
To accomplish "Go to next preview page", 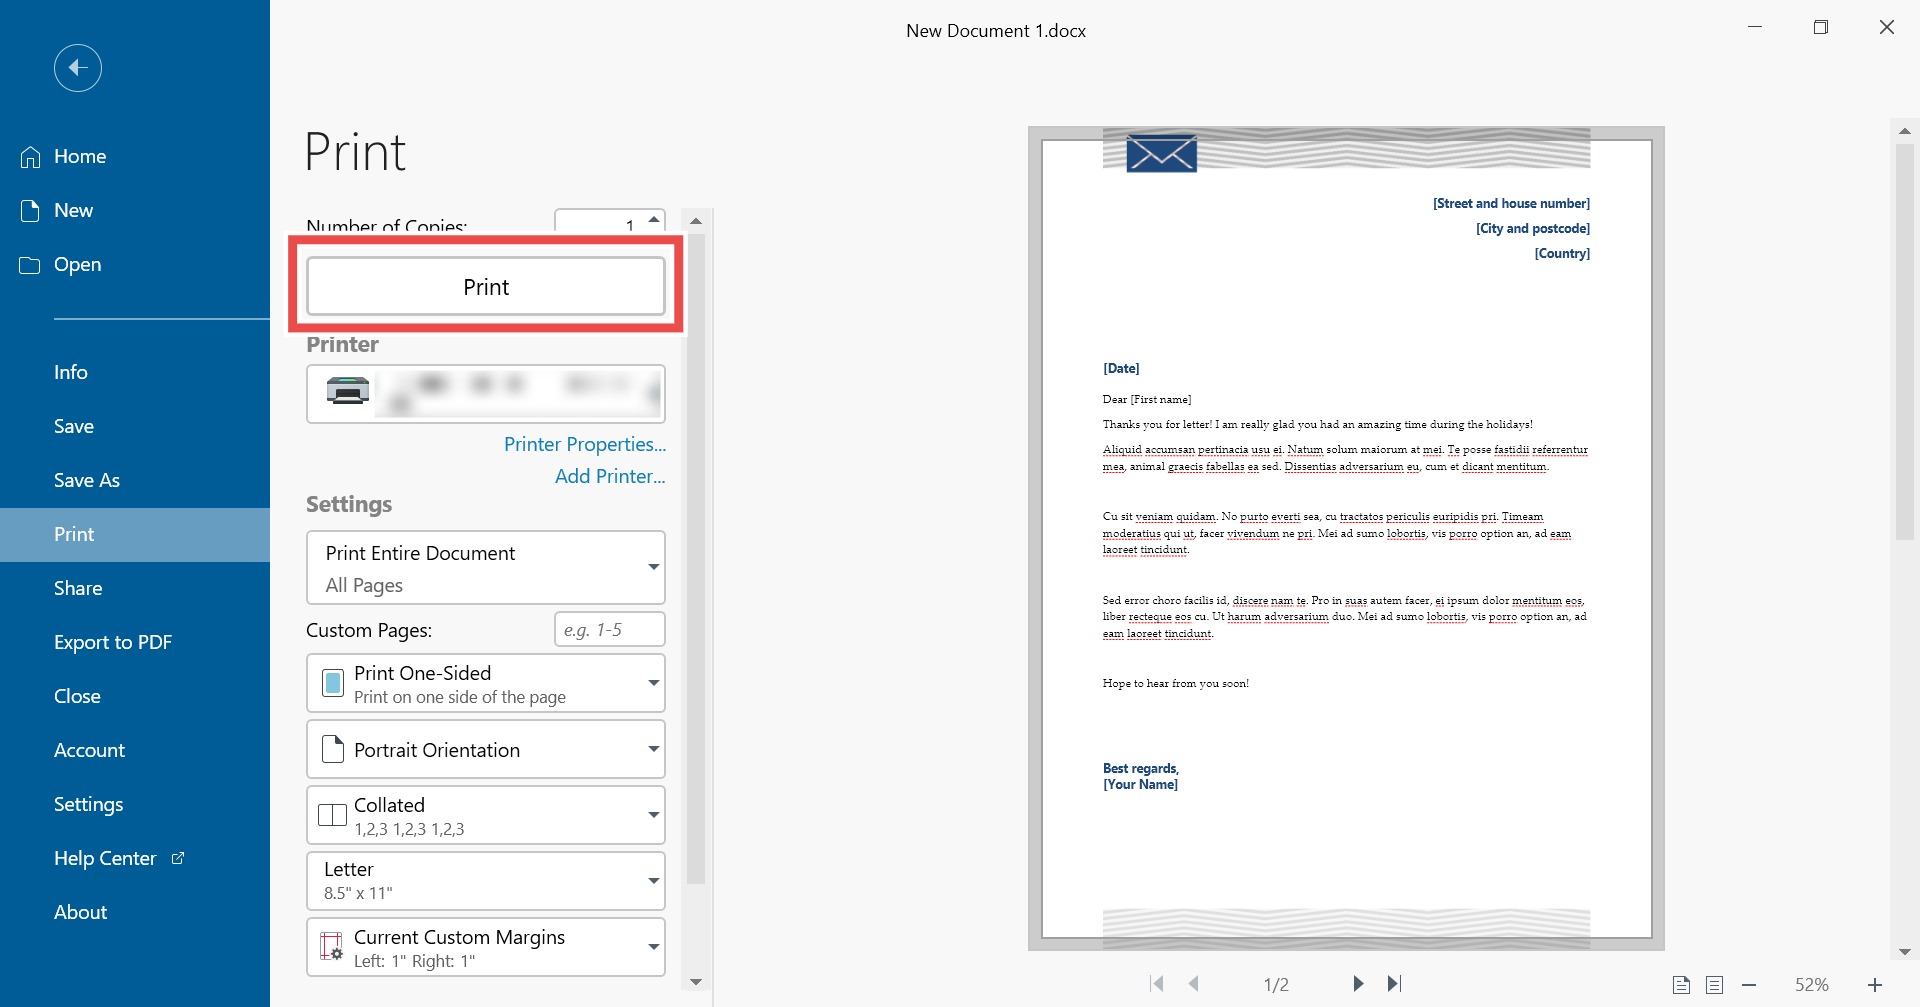I will click(x=1358, y=984).
